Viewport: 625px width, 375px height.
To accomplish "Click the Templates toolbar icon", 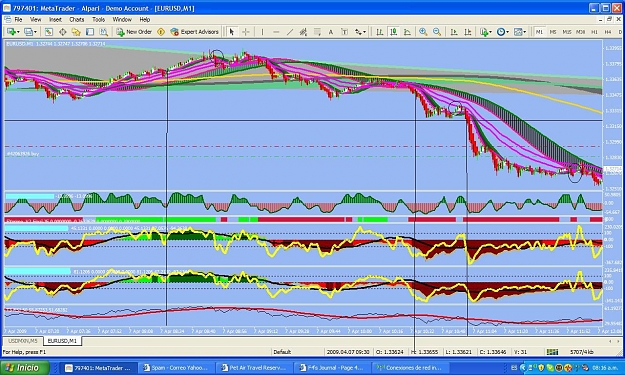I will tap(518, 32).
